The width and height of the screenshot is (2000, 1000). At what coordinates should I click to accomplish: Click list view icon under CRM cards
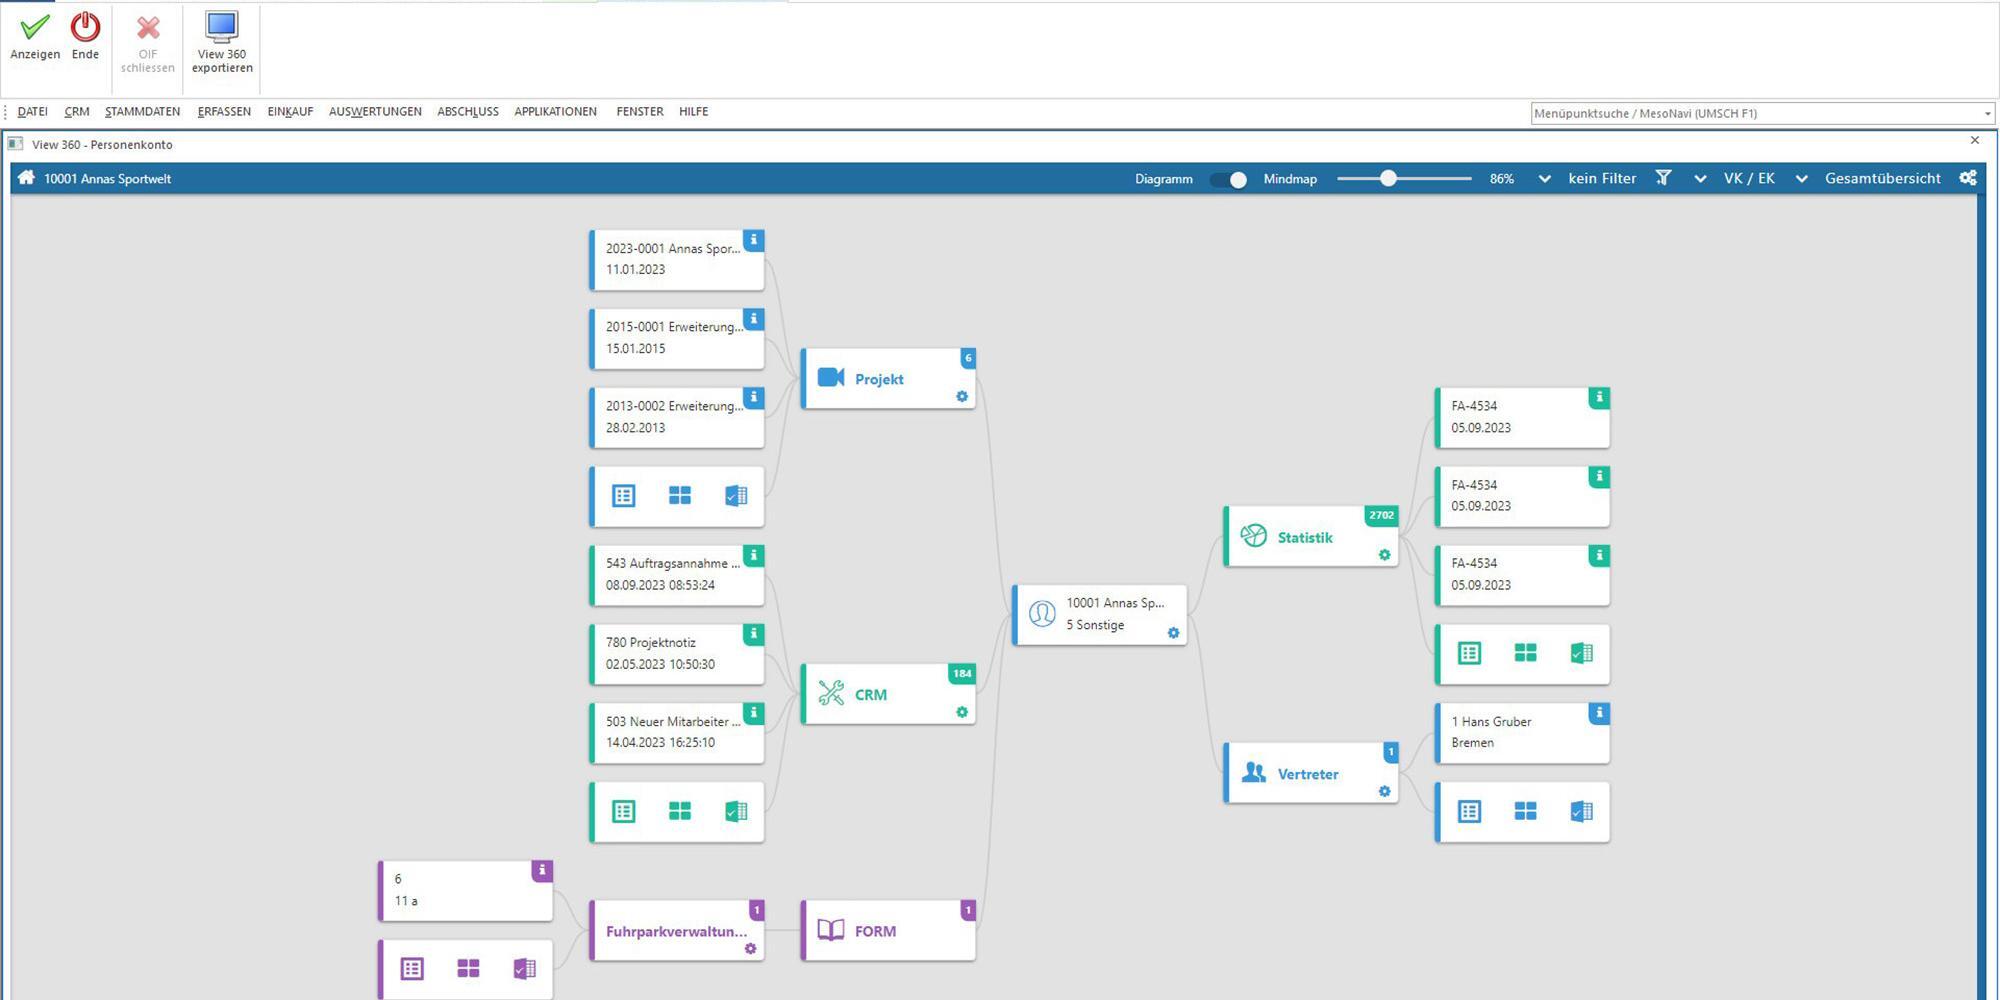click(623, 812)
